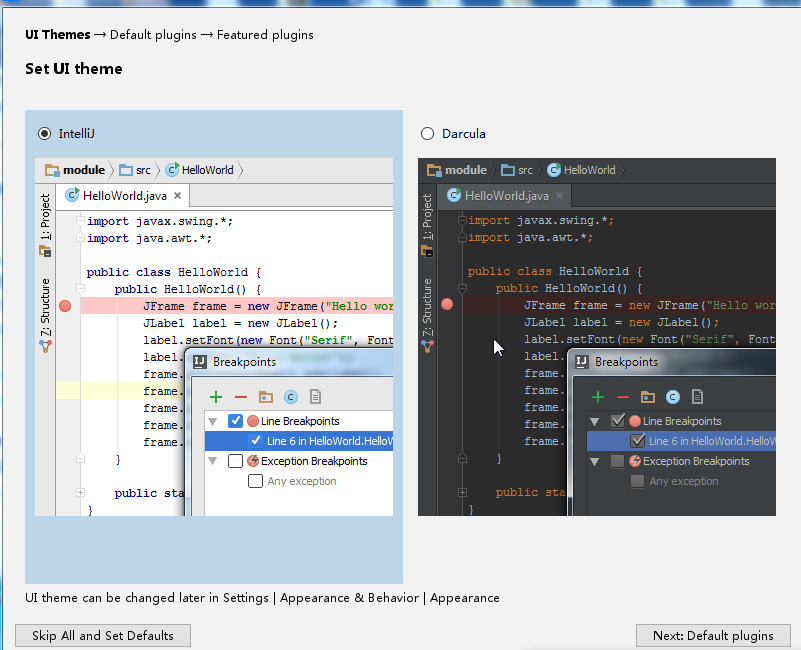Image resolution: width=801 pixels, height=650 pixels.
Task: Select the IntelliJ theme radio button
Action: point(45,134)
